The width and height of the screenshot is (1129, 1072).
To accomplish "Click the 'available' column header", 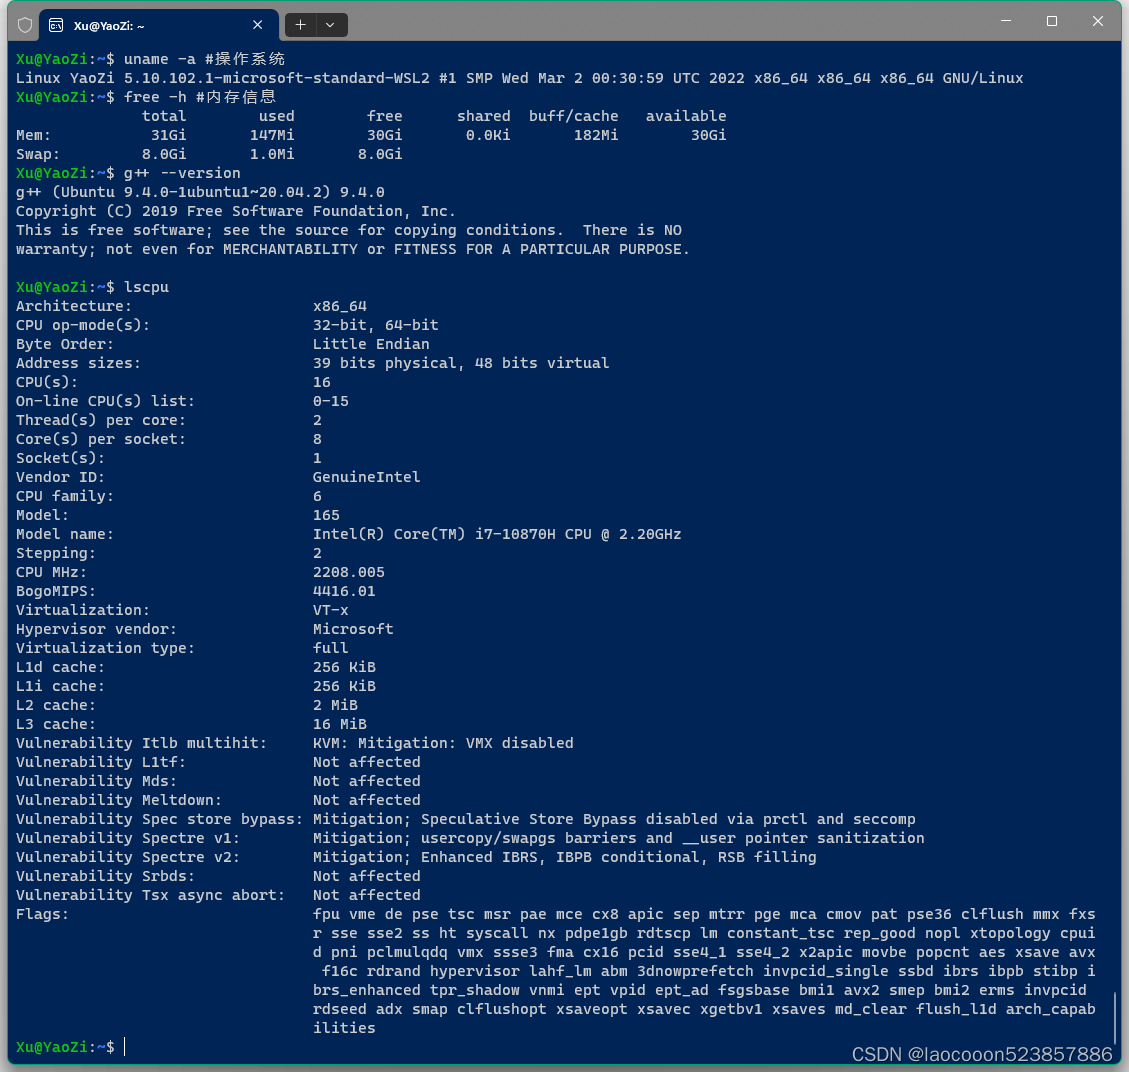I will (x=686, y=116).
